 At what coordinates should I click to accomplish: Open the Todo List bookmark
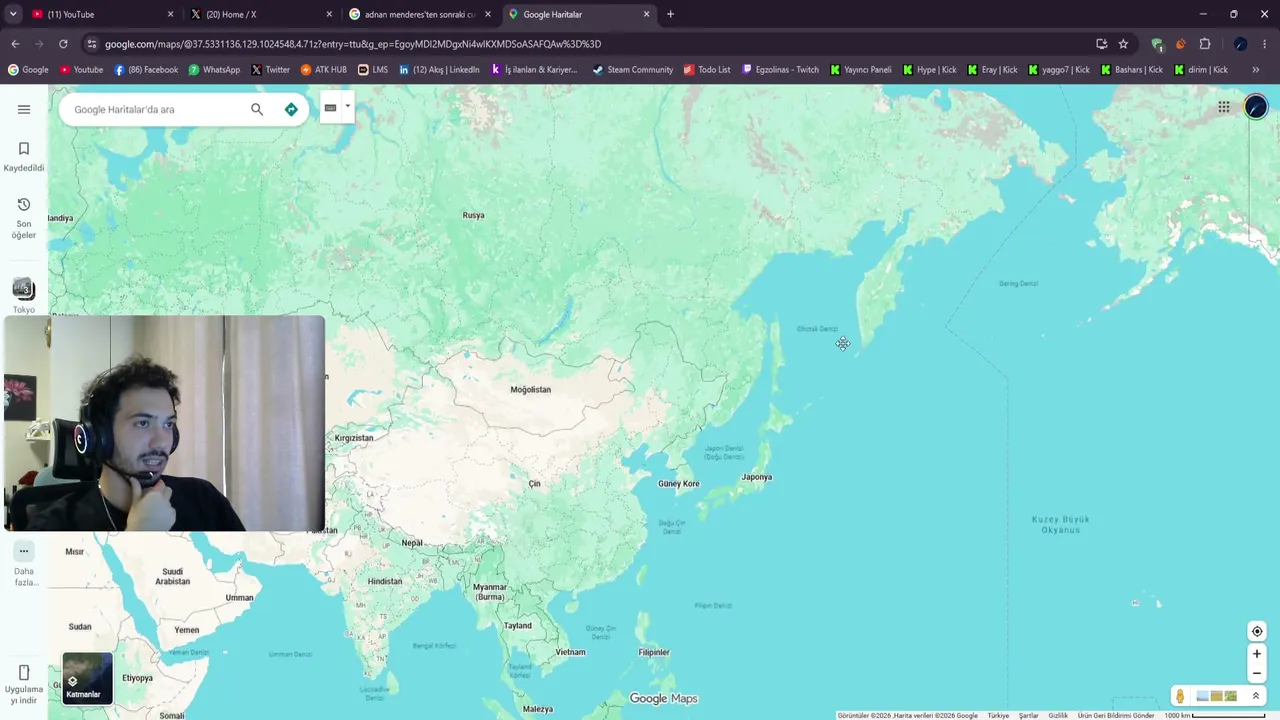pos(707,70)
